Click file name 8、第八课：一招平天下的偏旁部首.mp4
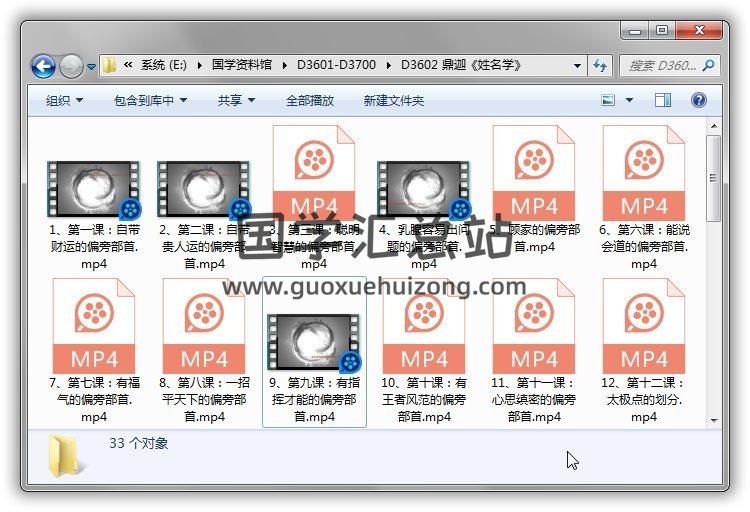Image resolution: width=750 pixels, height=512 pixels. click(204, 400)
